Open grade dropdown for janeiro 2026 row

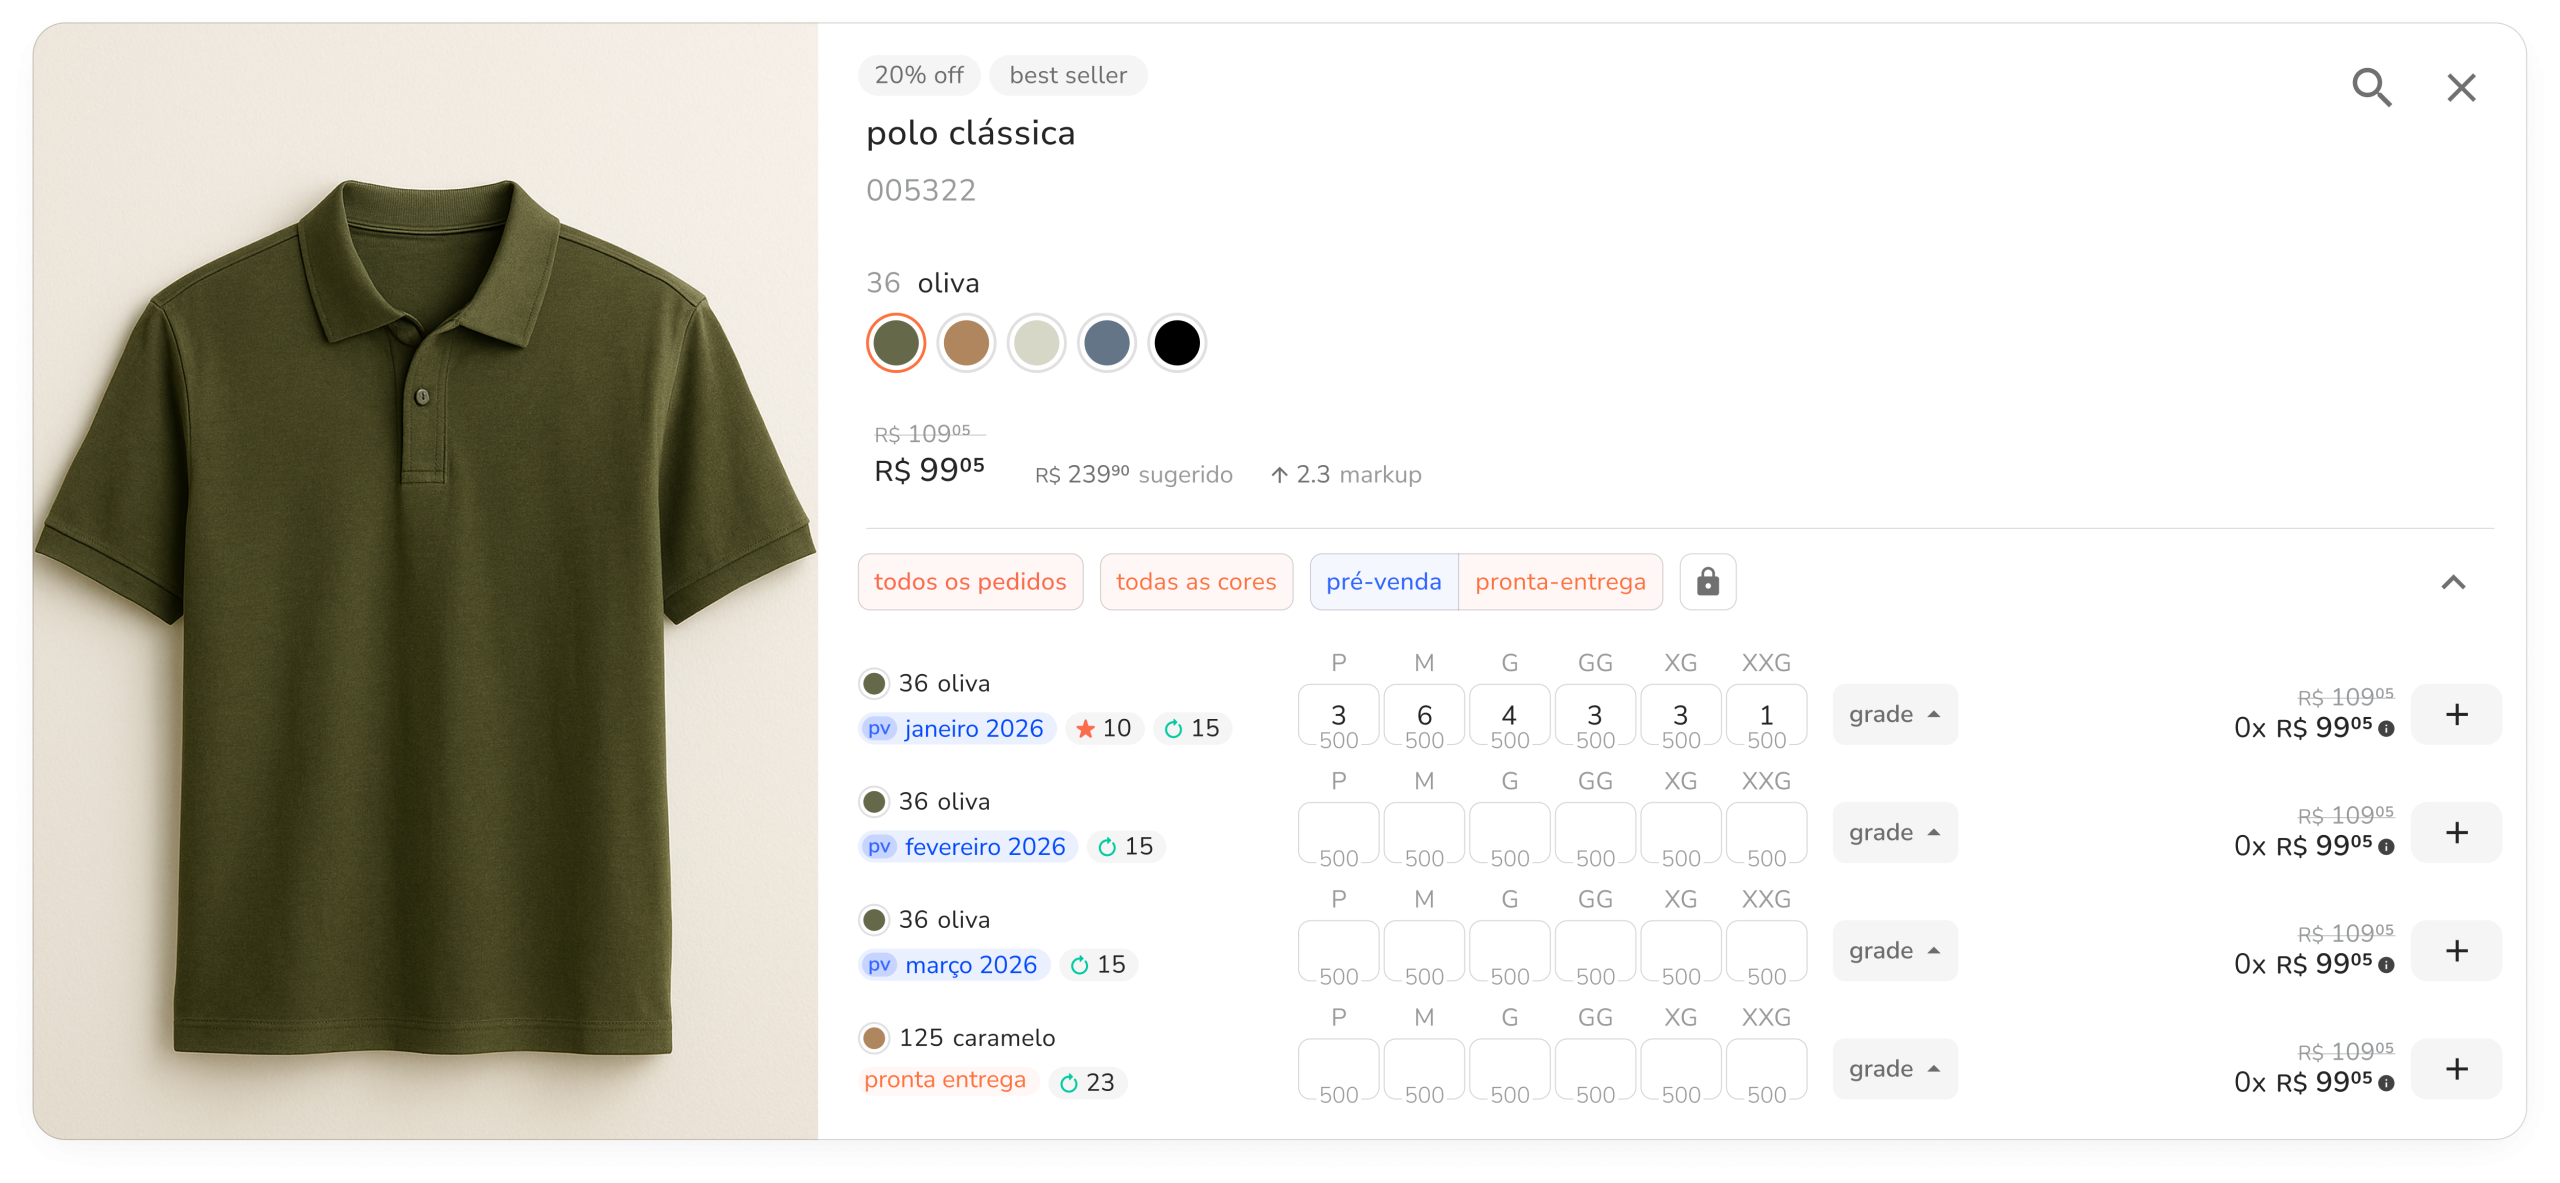[x=1894, y=715]
